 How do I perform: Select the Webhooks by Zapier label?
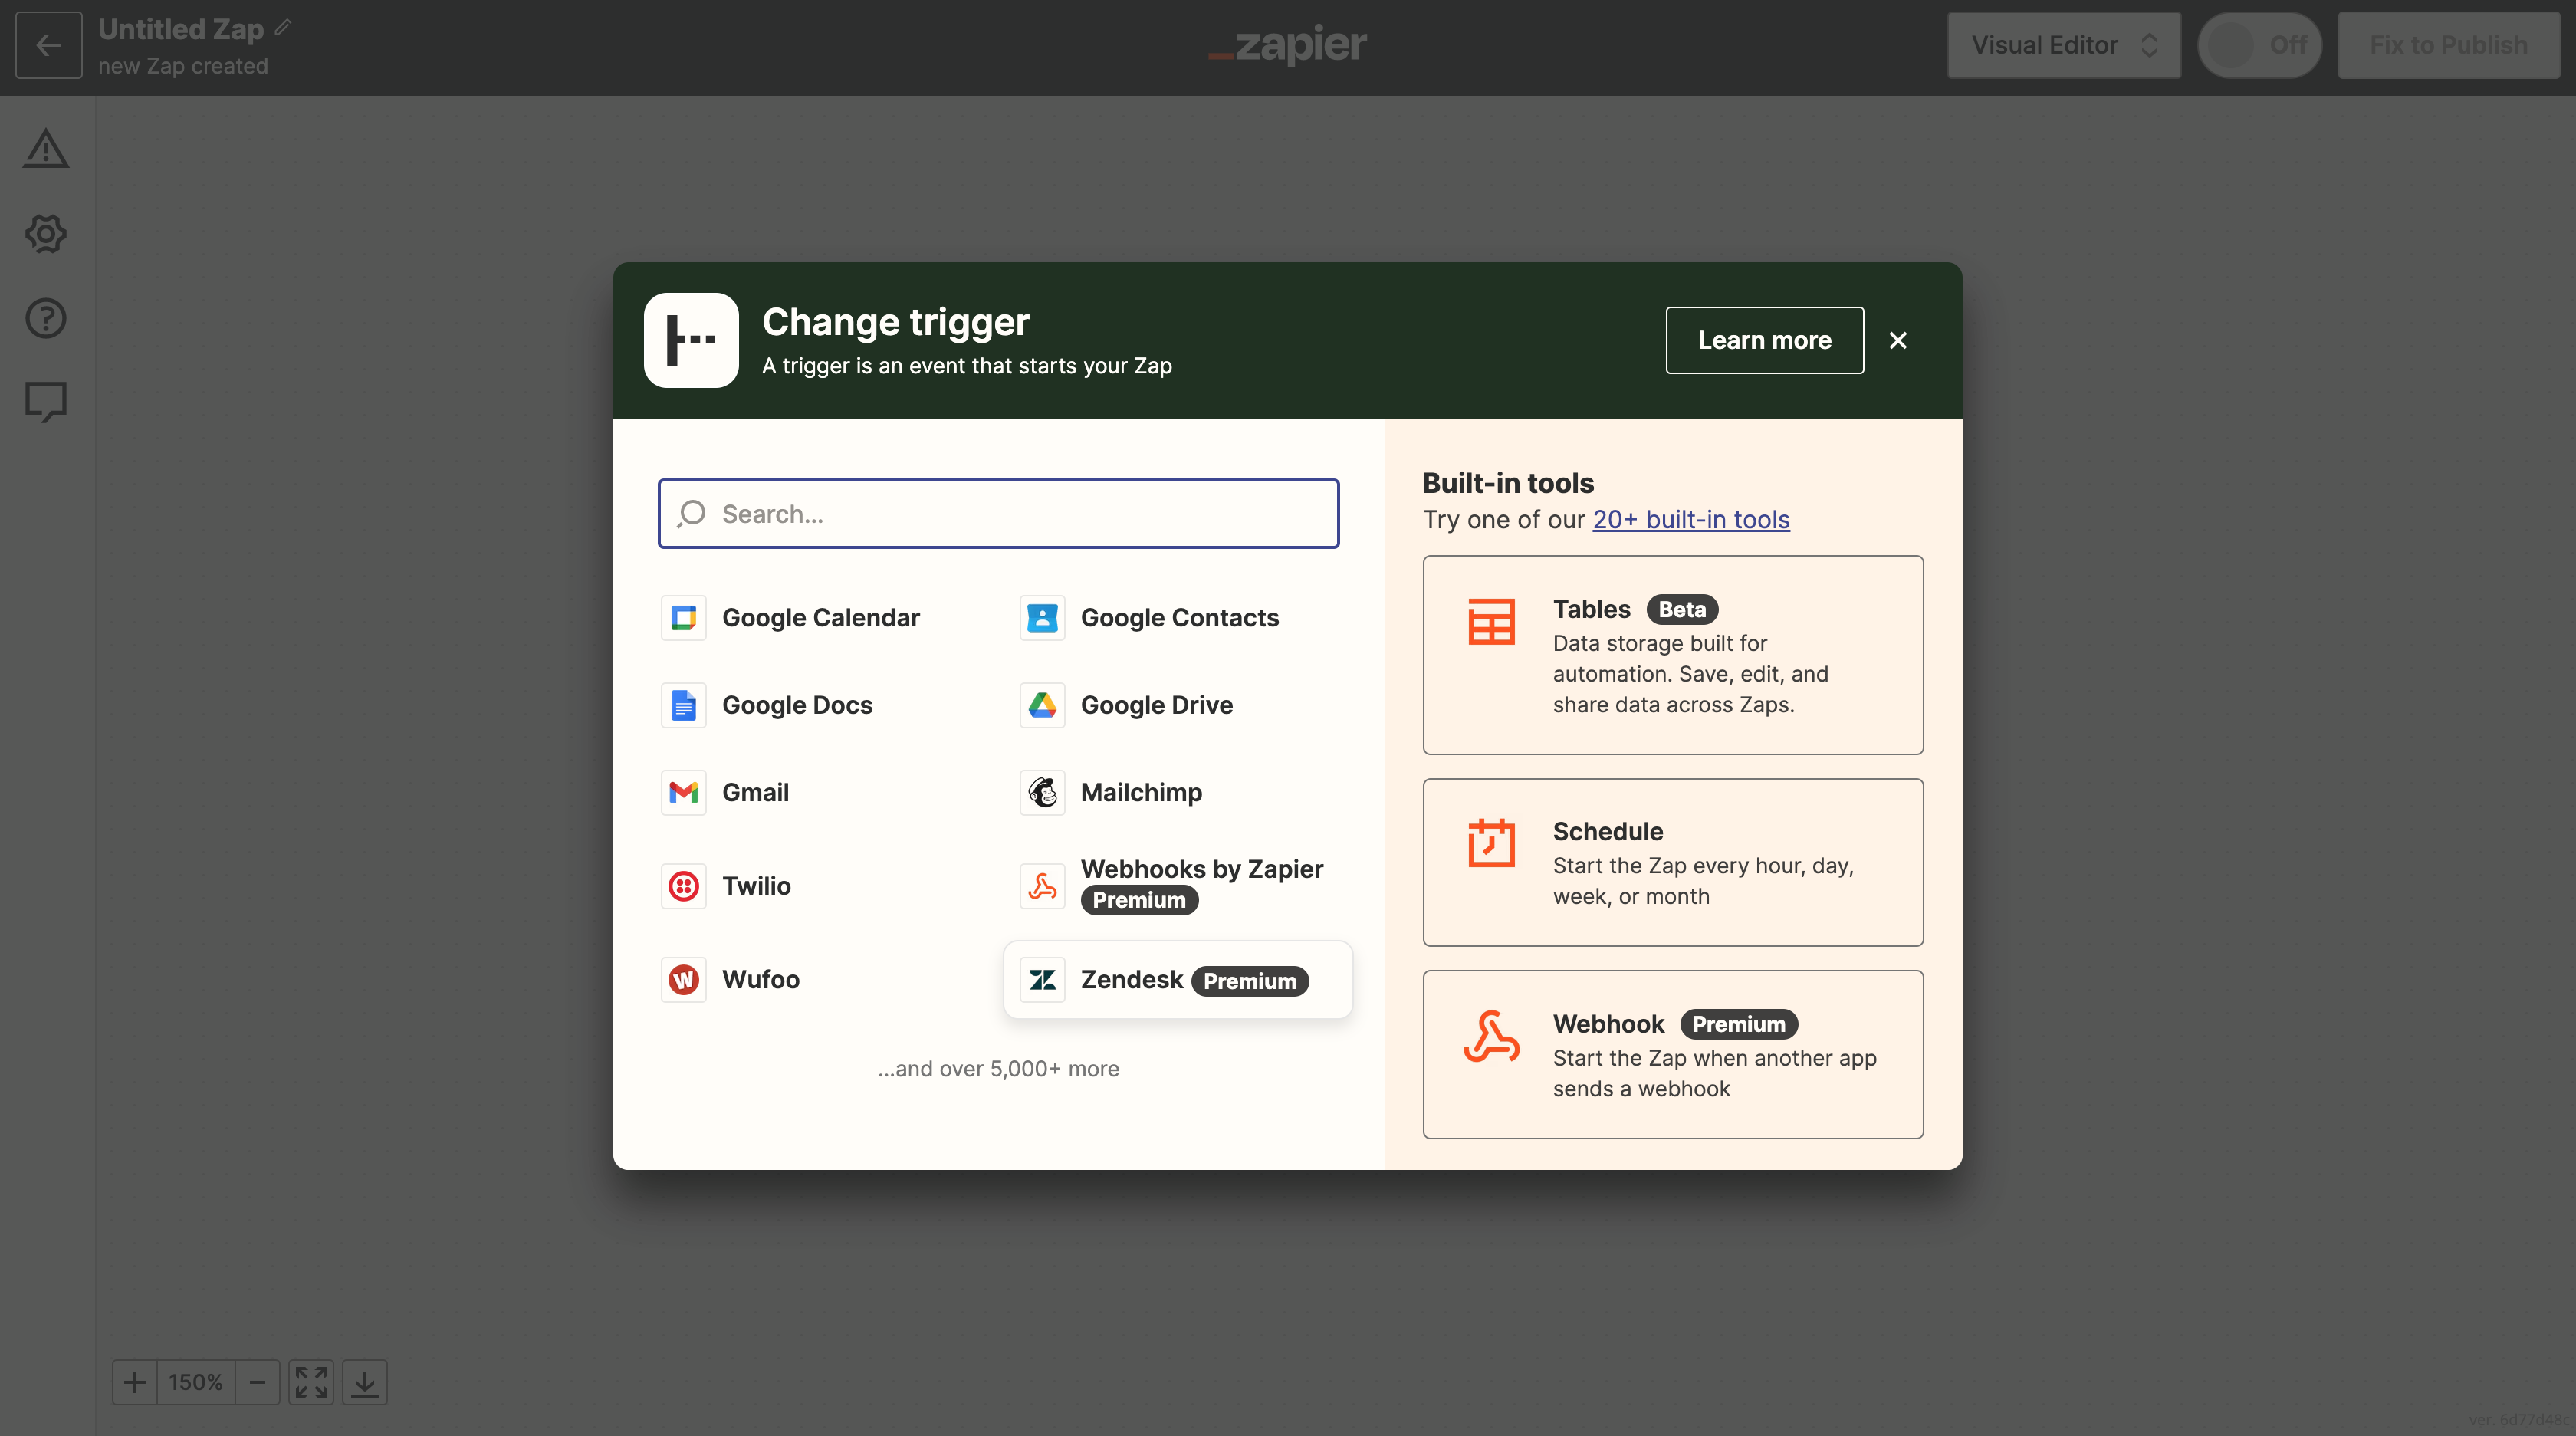click(x=1202, y=869)
